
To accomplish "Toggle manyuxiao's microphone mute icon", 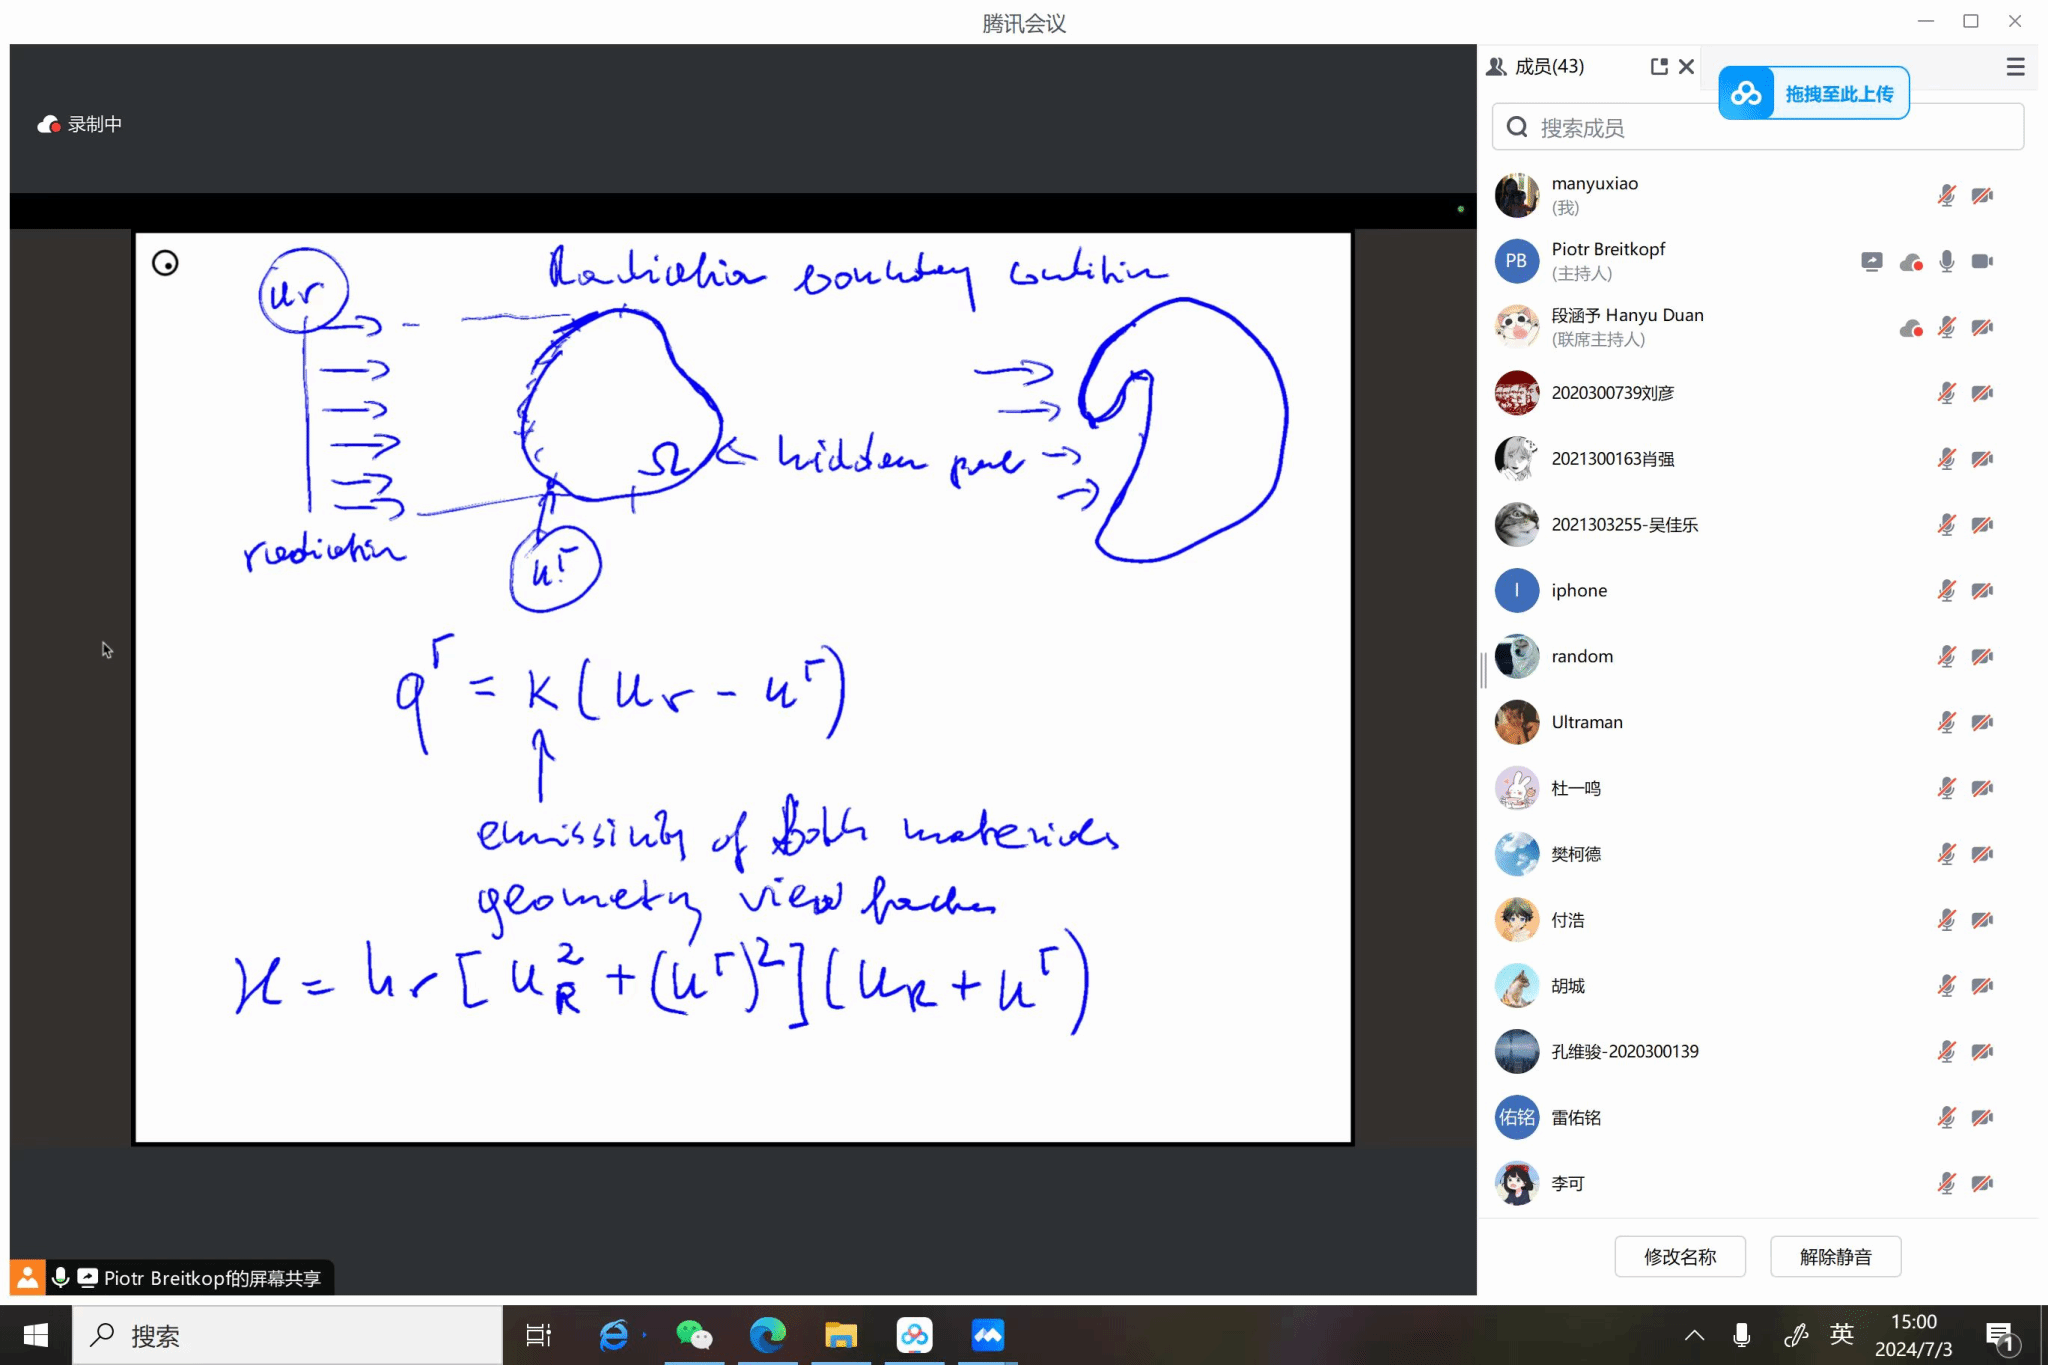I will pyautogui.click(x=1946, y=195).
